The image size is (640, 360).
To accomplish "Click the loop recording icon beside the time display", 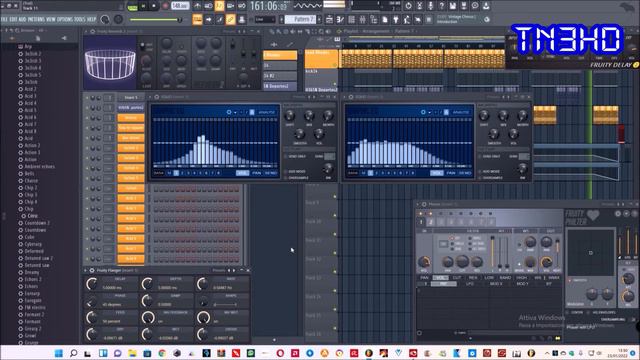I will (242, 6).
